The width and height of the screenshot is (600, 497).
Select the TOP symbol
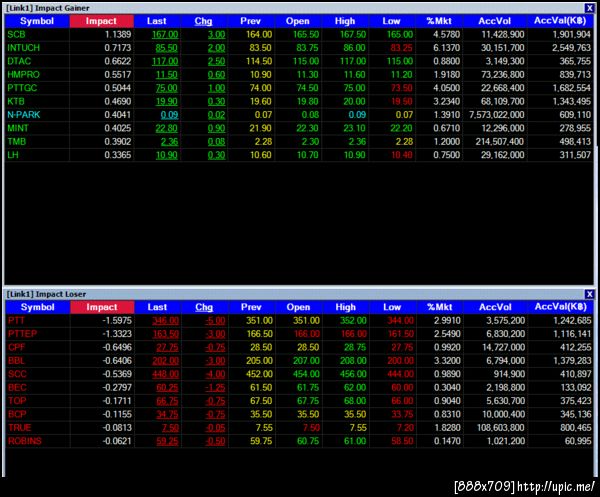(17, 401)
